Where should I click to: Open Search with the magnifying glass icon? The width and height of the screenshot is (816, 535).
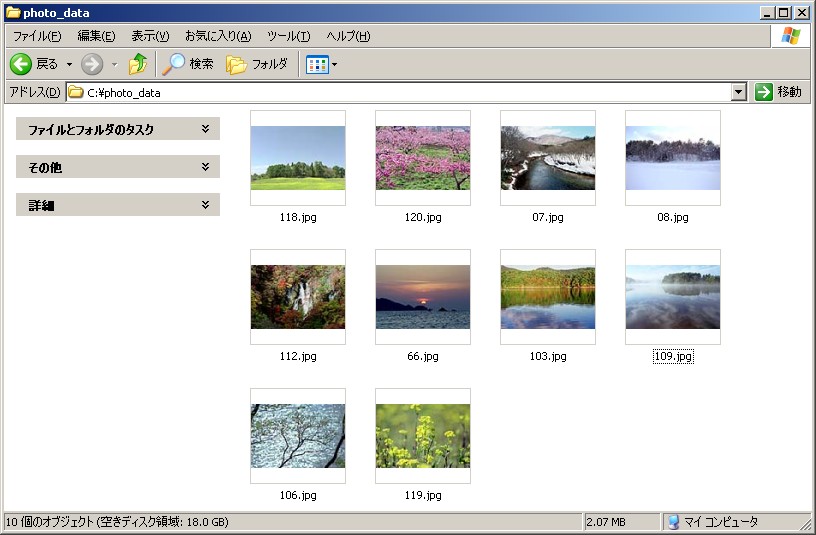click(173, 64)
